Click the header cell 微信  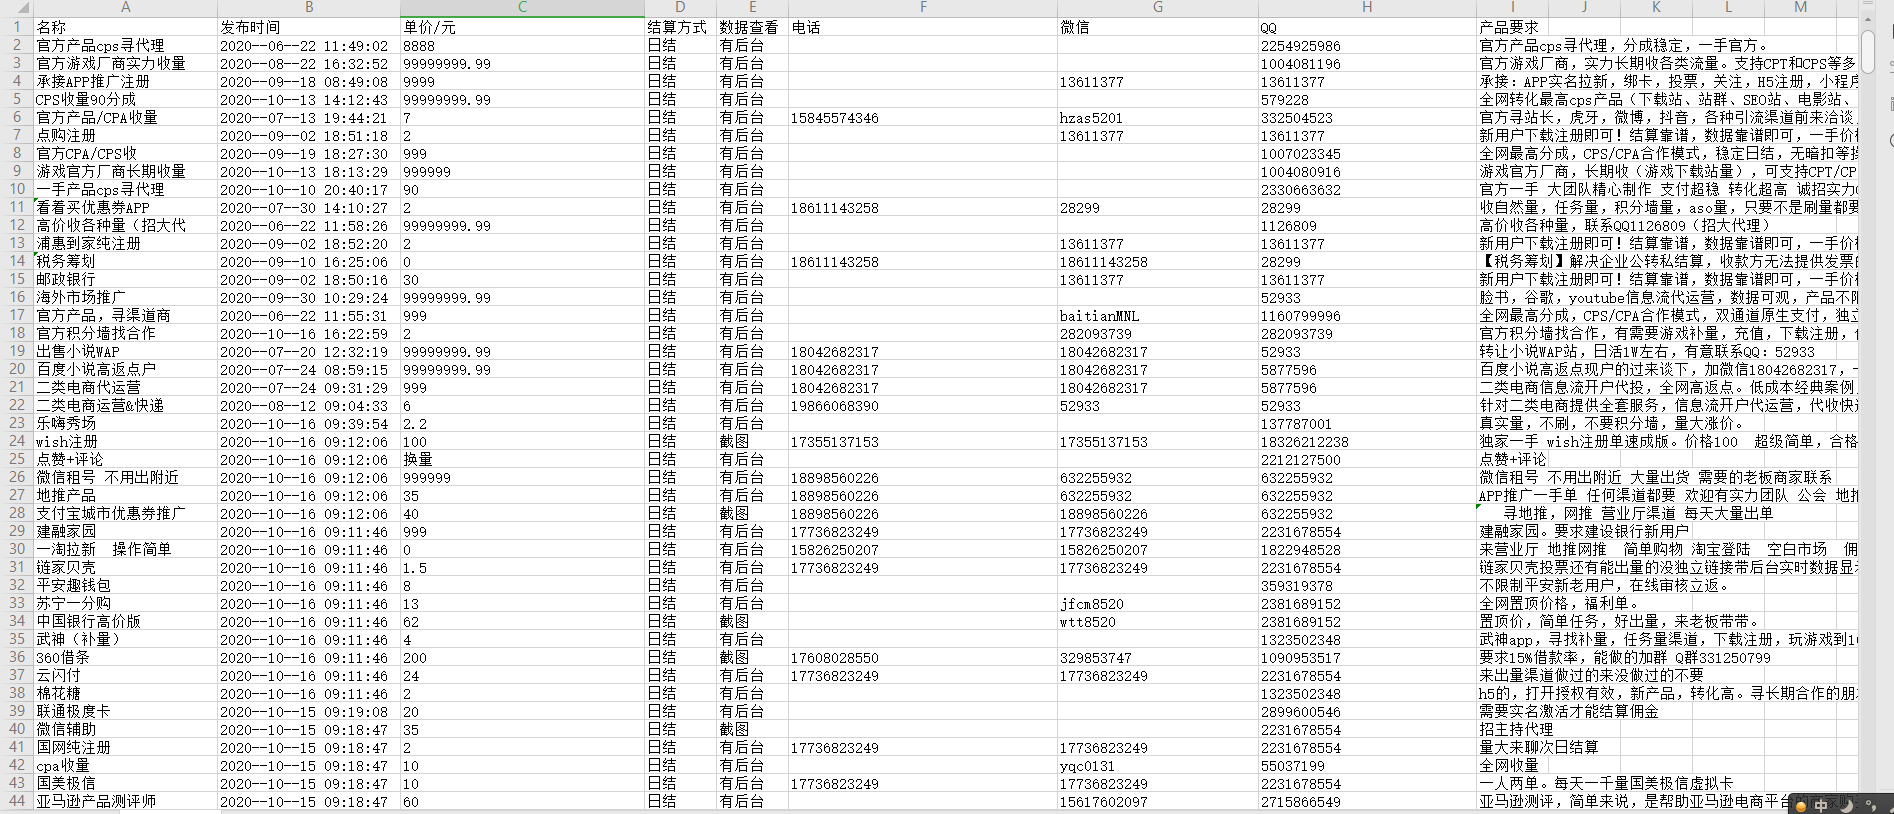coord(1158,27)
